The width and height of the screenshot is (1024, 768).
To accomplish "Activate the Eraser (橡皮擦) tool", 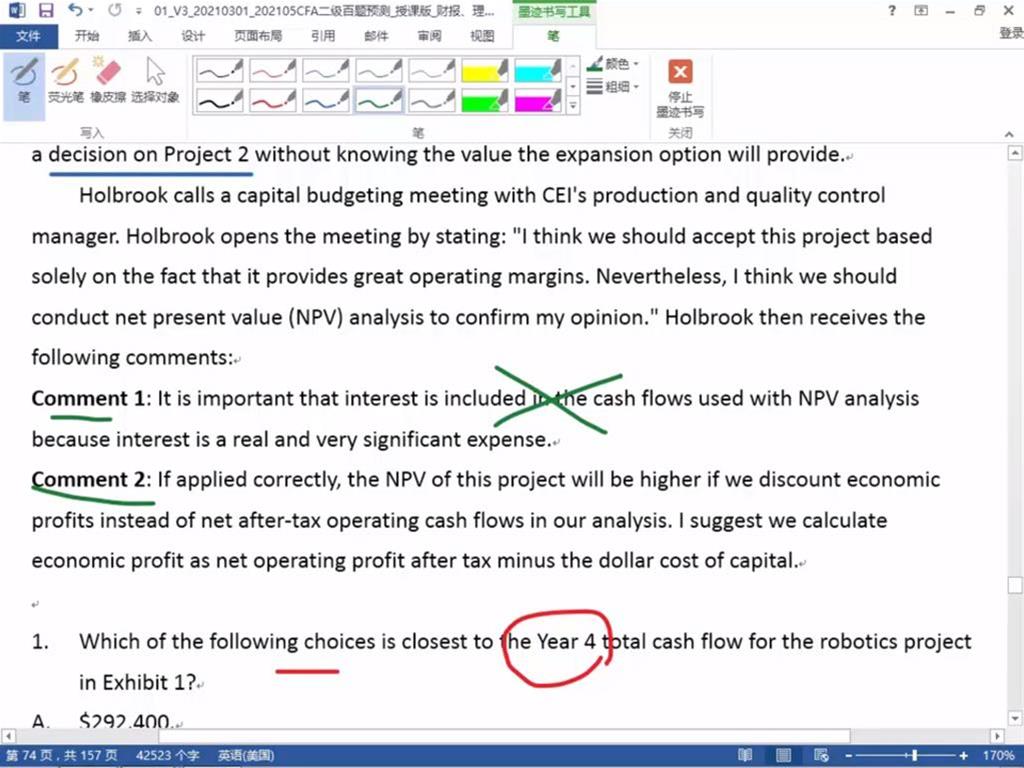I will click(x=106, y=80).
